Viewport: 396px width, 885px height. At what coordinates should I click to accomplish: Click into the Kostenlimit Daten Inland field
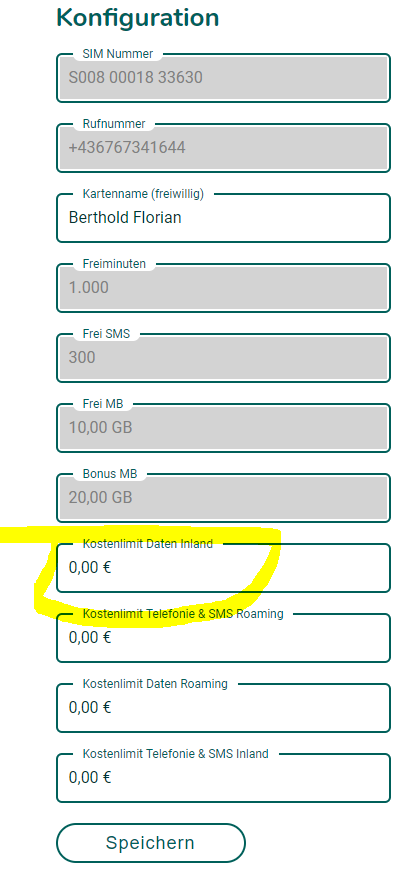(223, 568)
